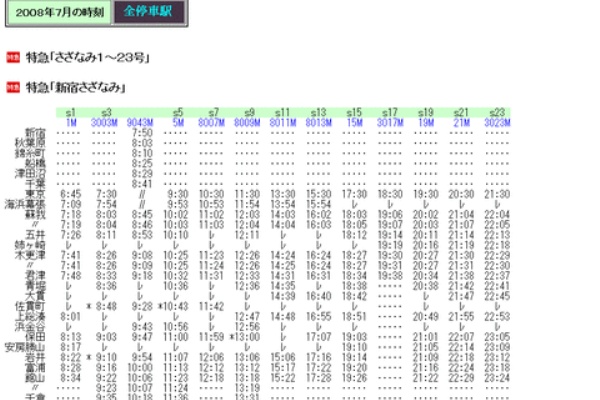Screen dimensions: 600x400
Task: Select the 青堀 station row label
Action: click(x=35, y=286)
